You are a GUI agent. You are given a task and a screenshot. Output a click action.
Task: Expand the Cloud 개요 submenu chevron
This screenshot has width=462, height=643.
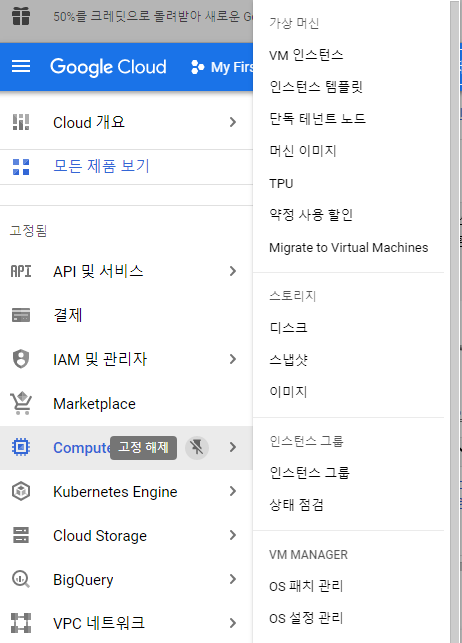(233, 122)
